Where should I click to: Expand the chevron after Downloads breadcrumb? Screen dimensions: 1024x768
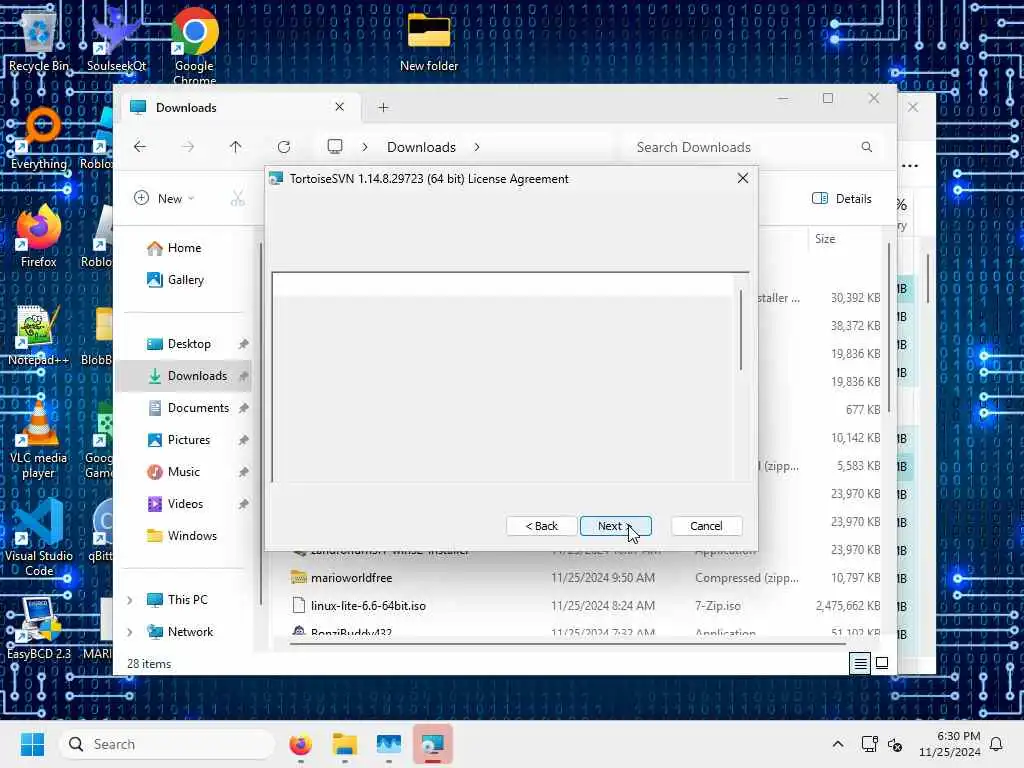coord(477,147)
